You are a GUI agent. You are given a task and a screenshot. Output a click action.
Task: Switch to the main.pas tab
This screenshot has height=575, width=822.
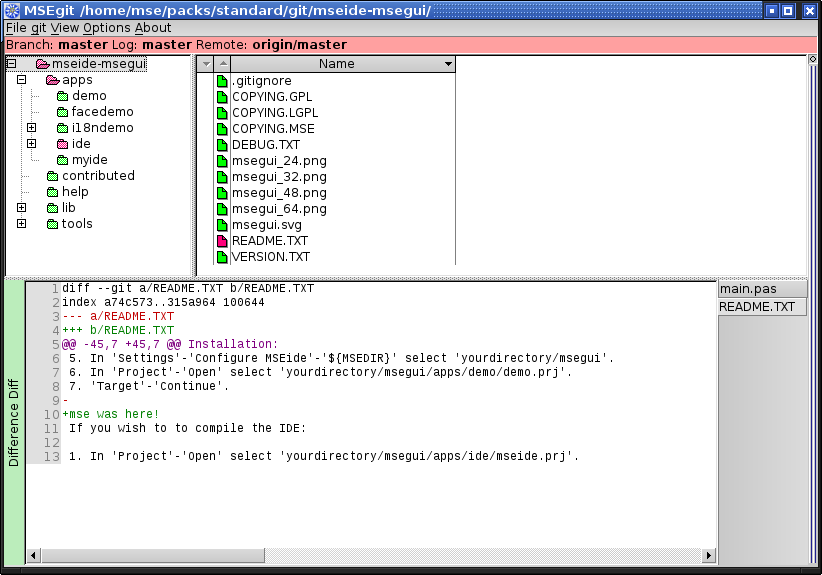(748, 289)
